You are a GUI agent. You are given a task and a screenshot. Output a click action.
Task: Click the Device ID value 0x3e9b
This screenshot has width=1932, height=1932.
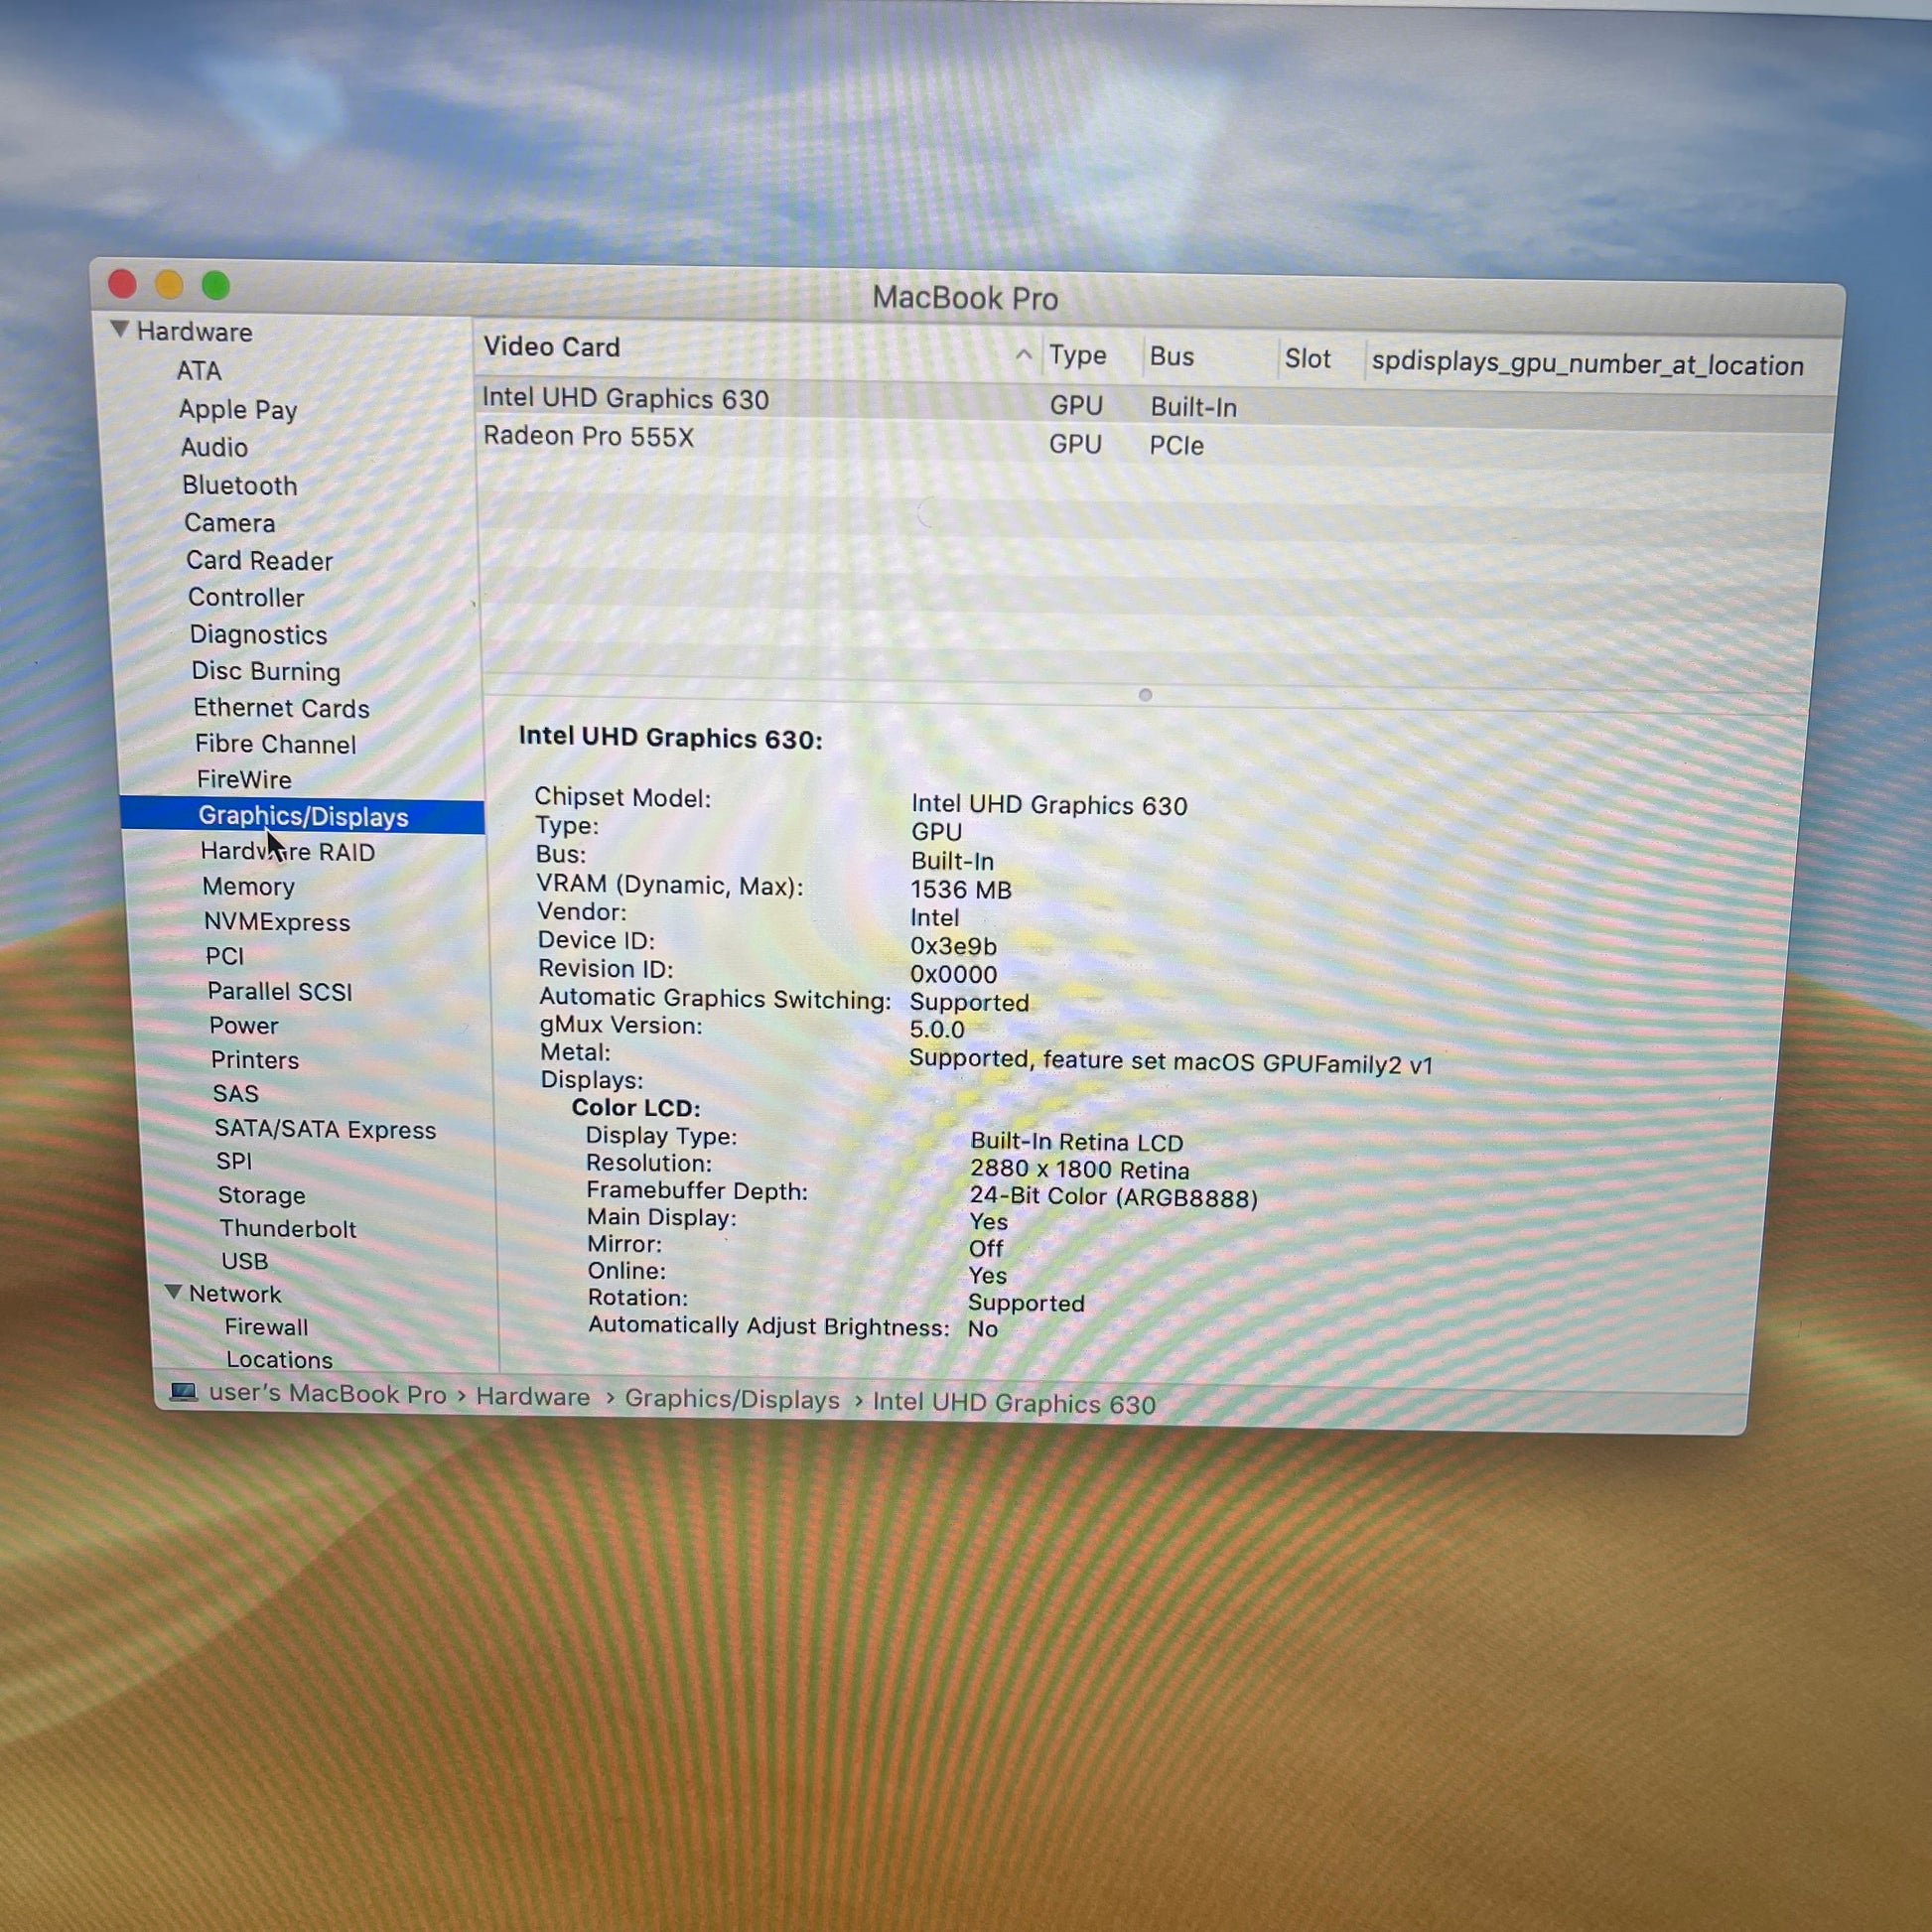[952, 945]
